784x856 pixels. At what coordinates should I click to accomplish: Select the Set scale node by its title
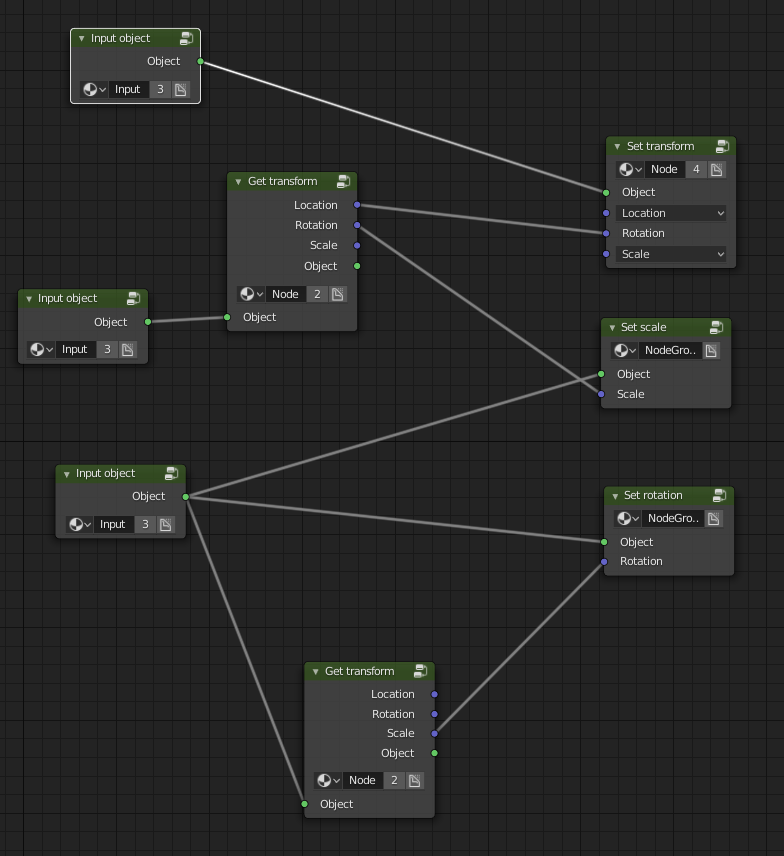644,328
